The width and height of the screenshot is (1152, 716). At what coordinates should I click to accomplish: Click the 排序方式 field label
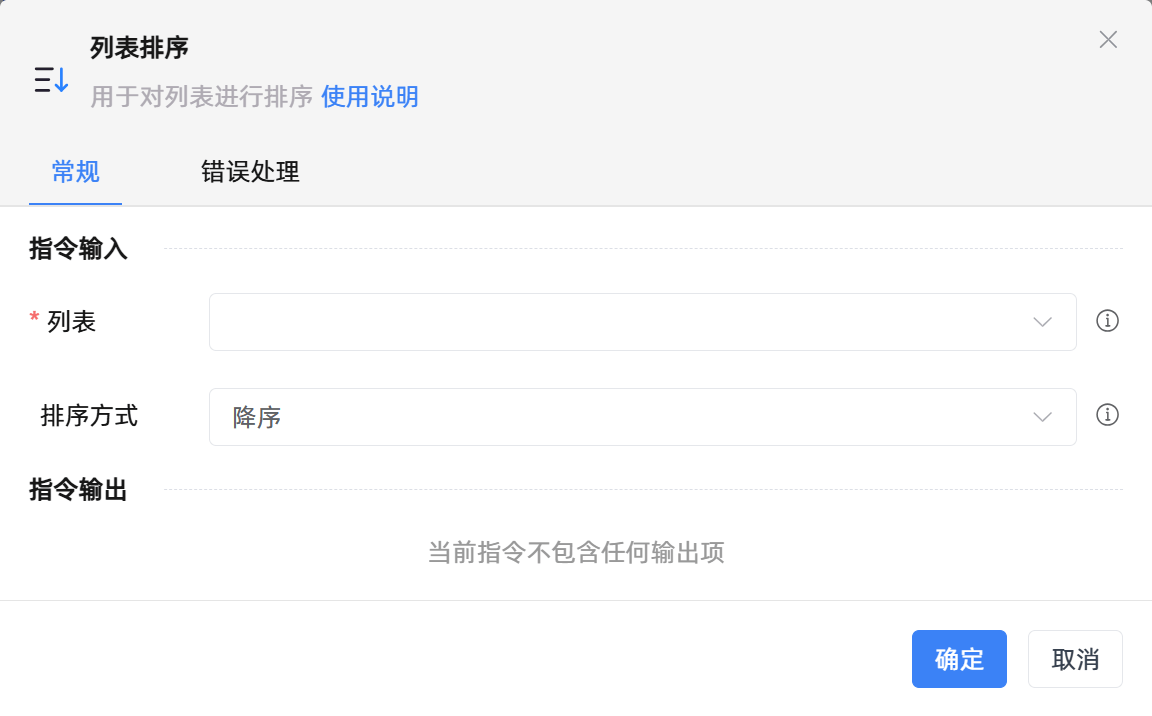point(89,416)
